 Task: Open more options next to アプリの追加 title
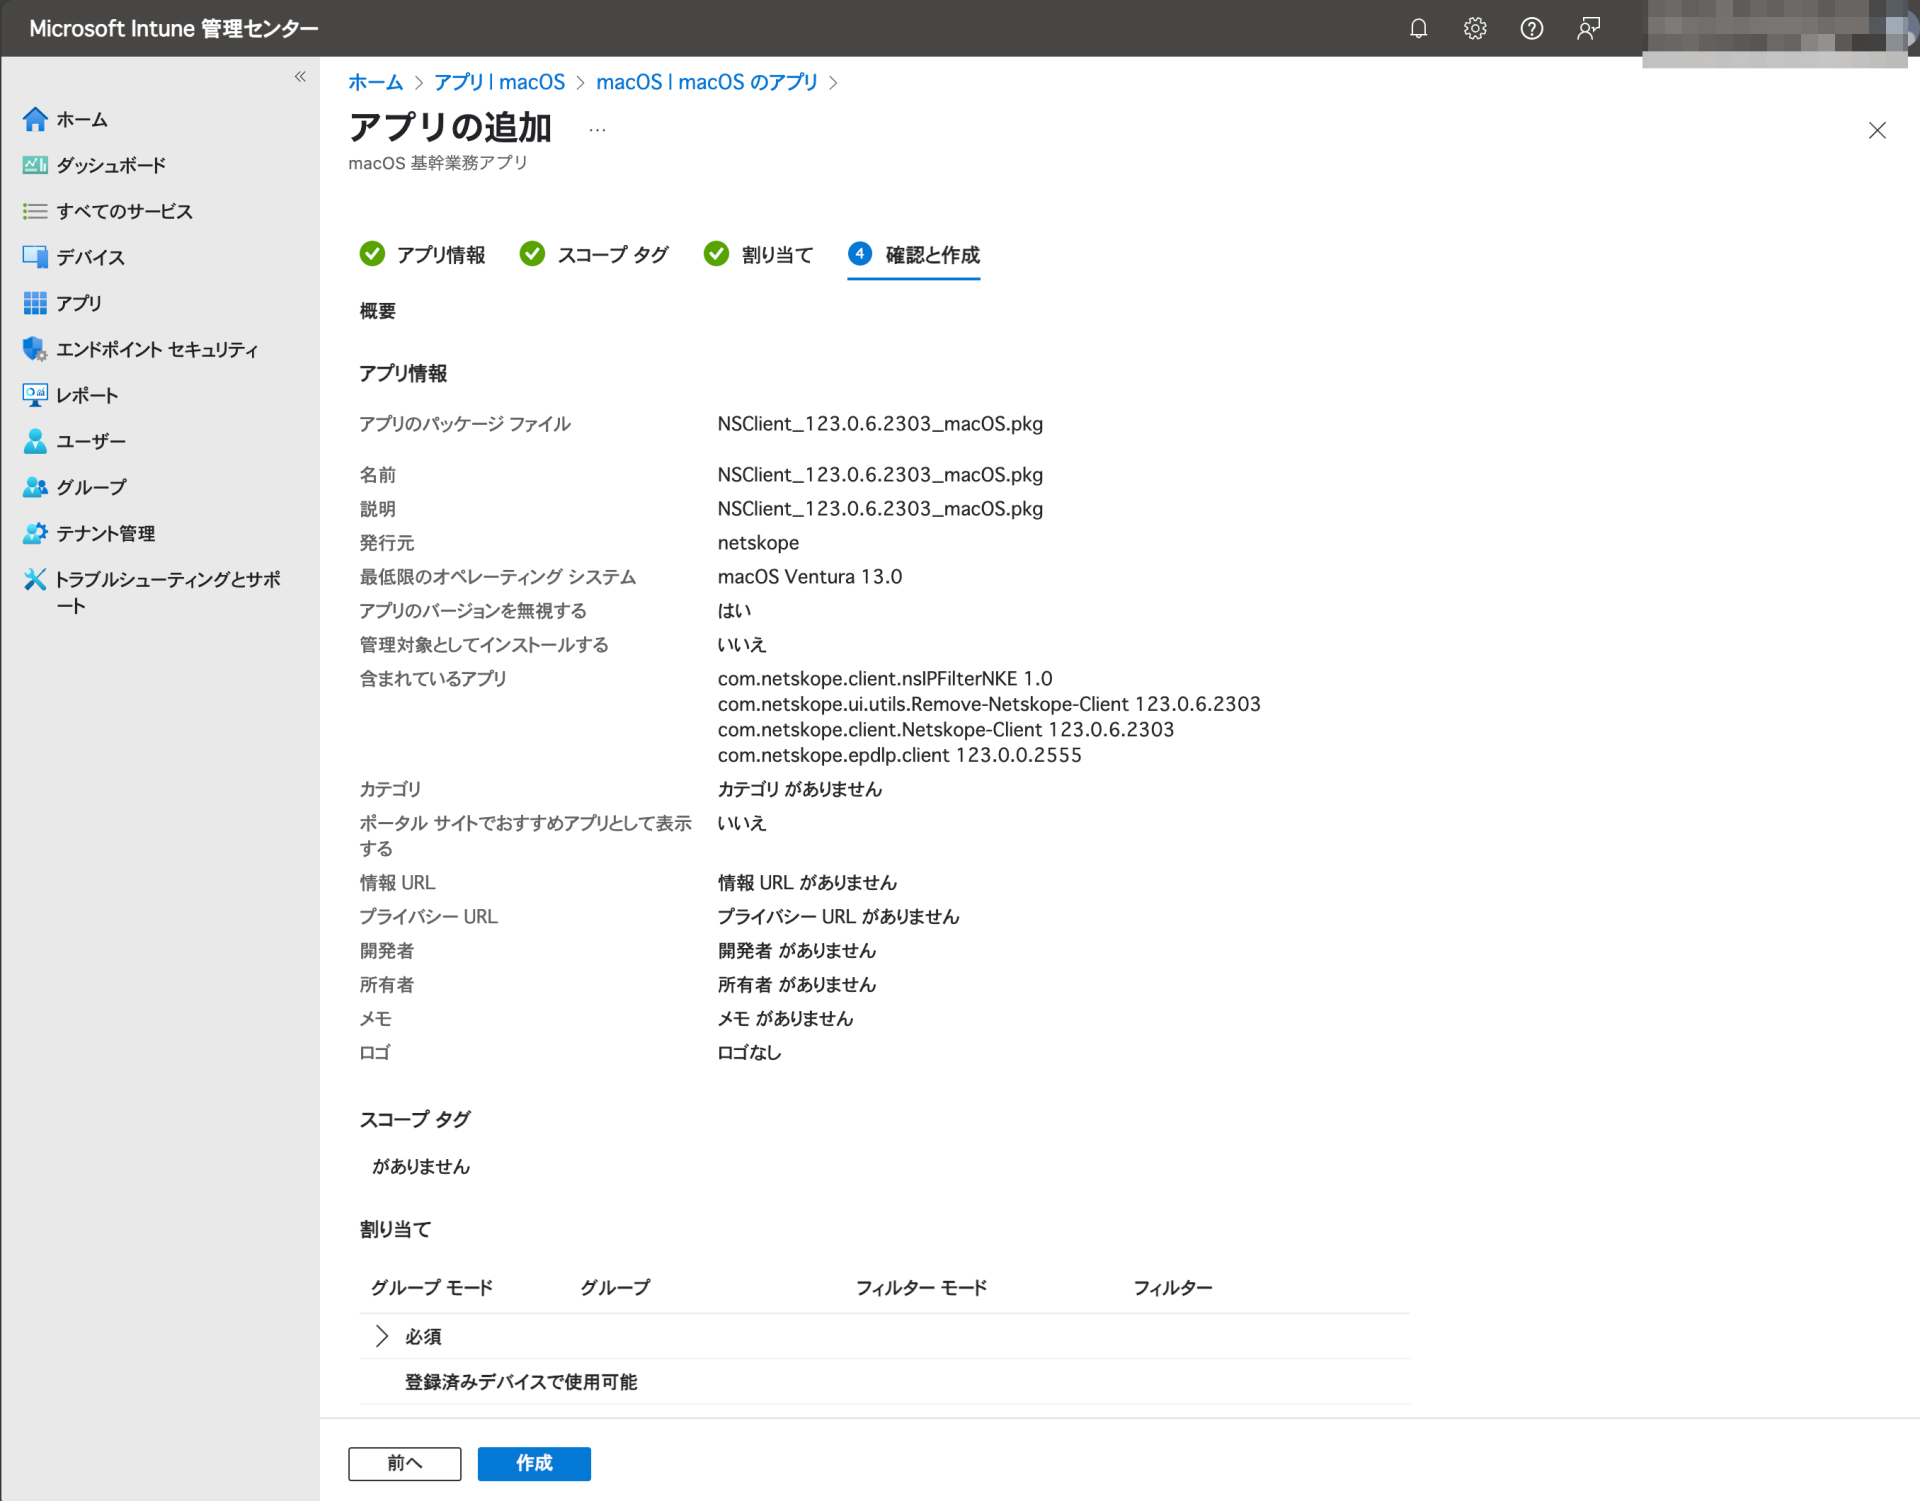[597, 127]
